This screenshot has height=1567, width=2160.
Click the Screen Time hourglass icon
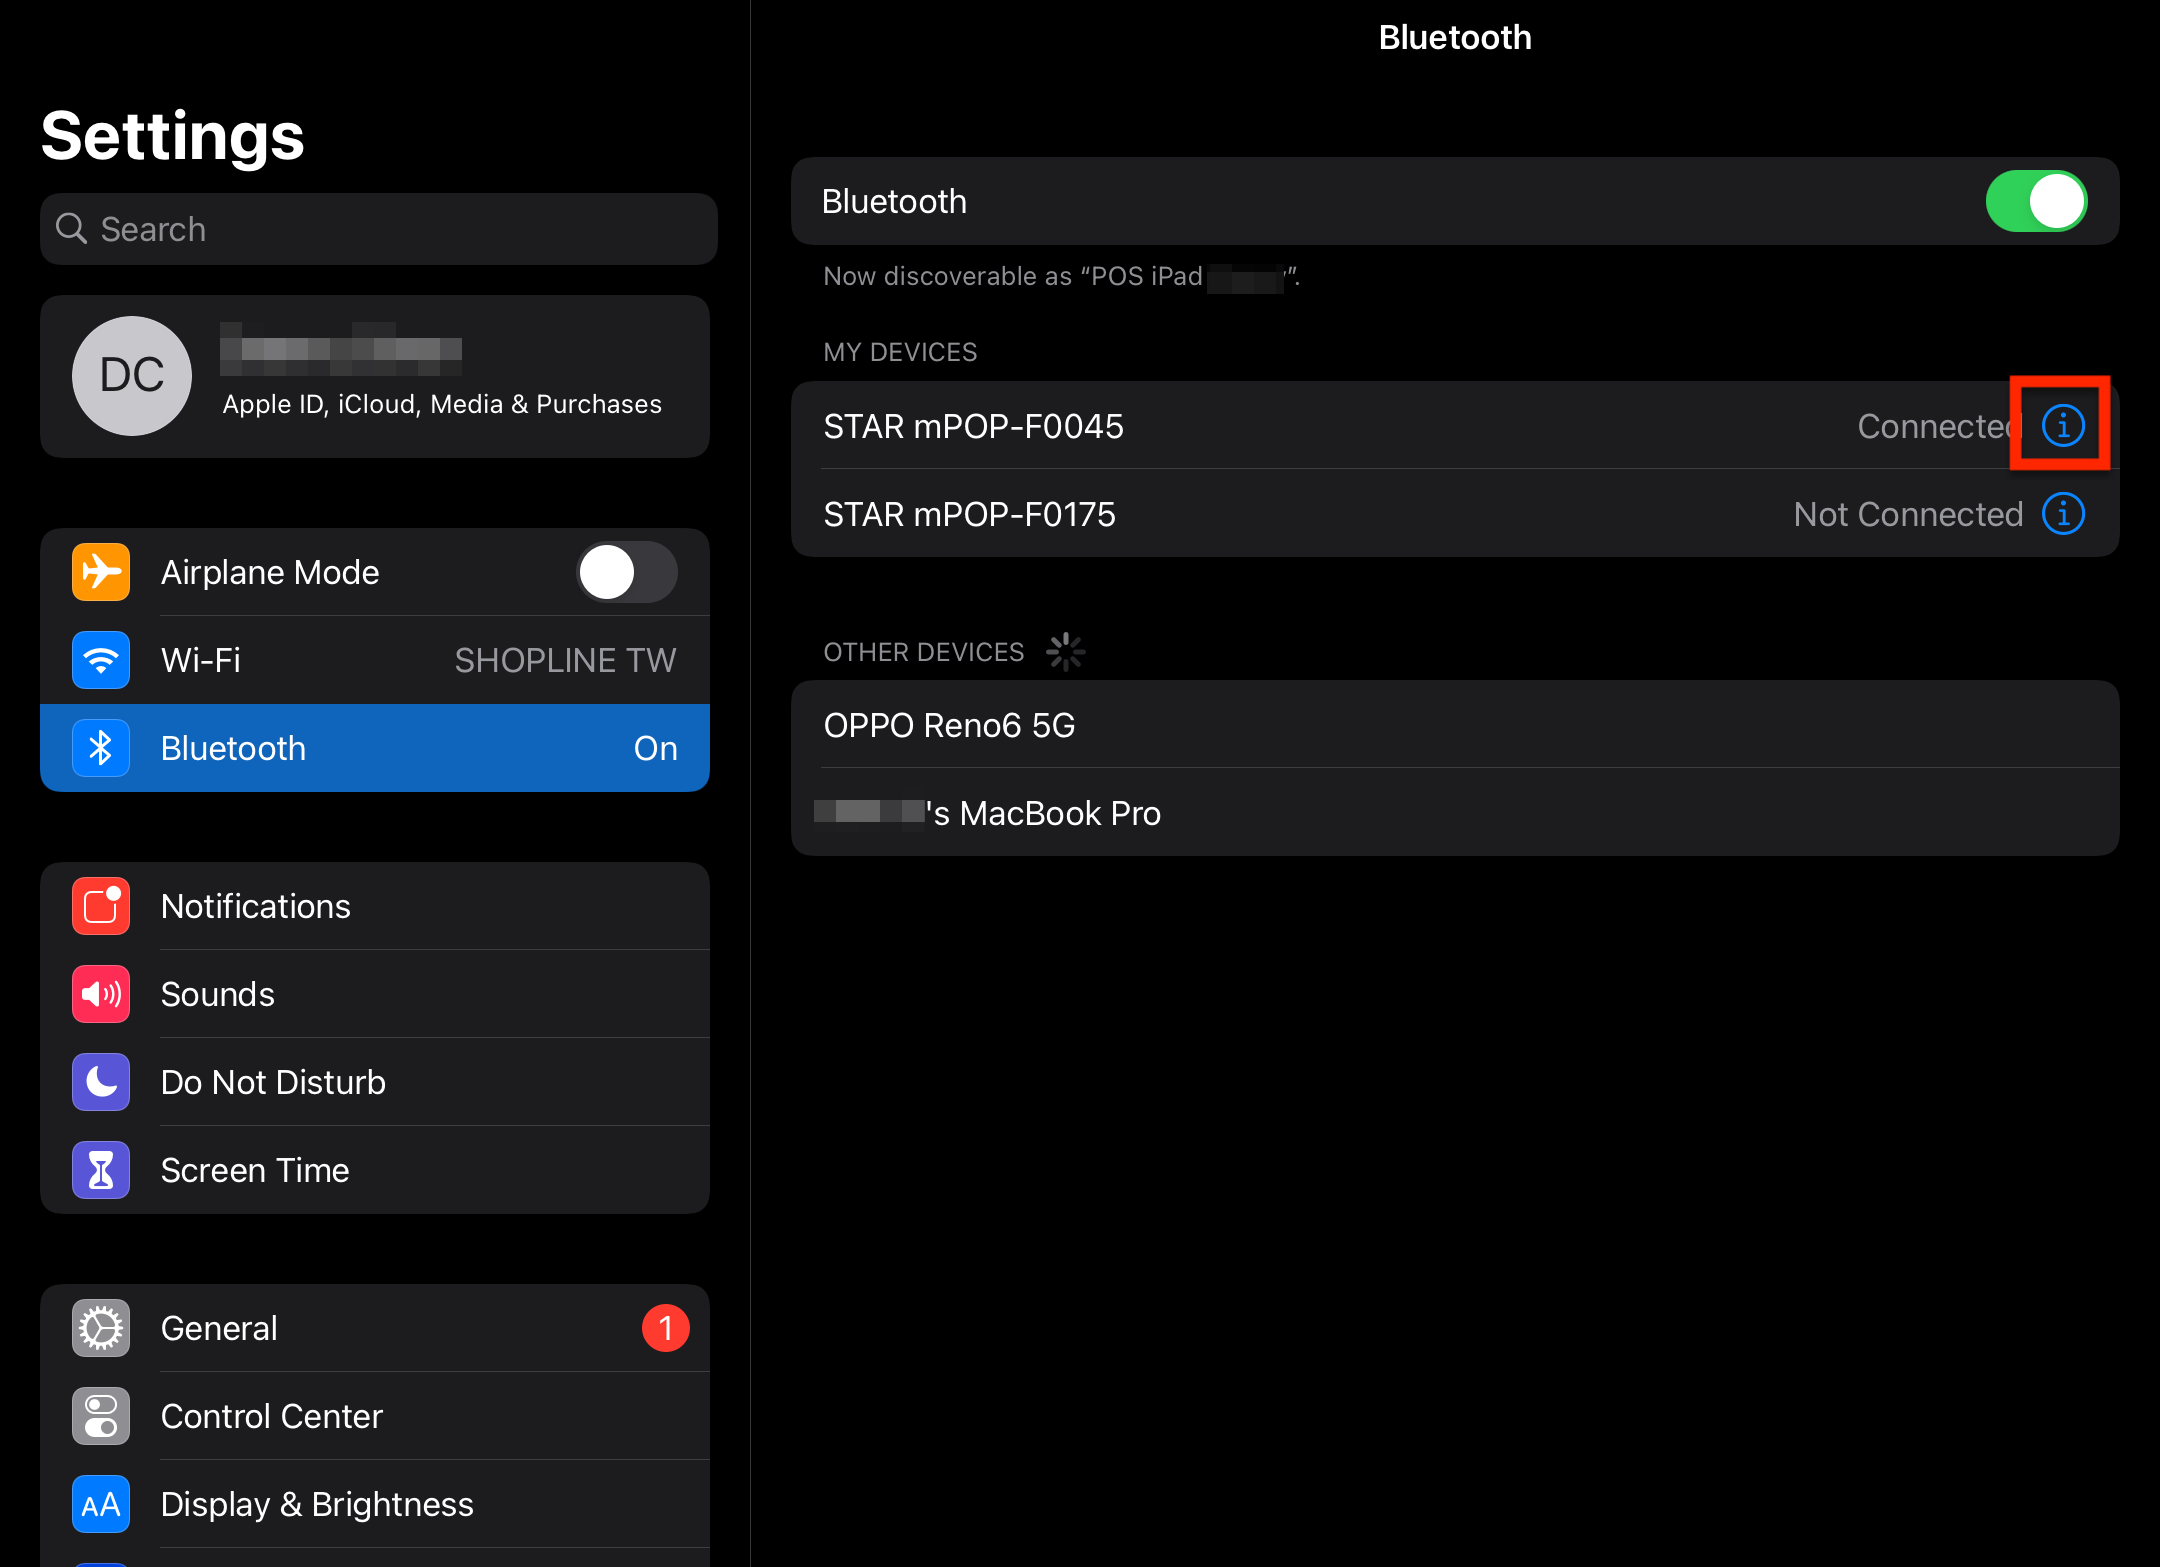coord(101,1170)
